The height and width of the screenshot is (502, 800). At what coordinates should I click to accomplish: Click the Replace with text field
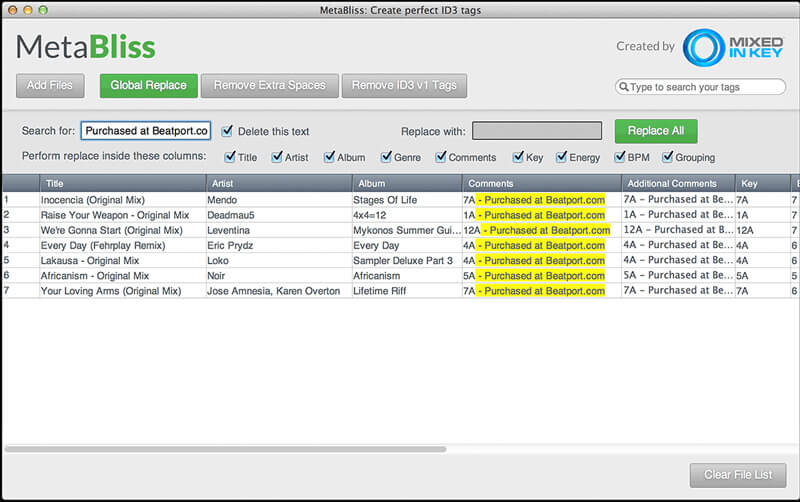(x=537, y=131)
